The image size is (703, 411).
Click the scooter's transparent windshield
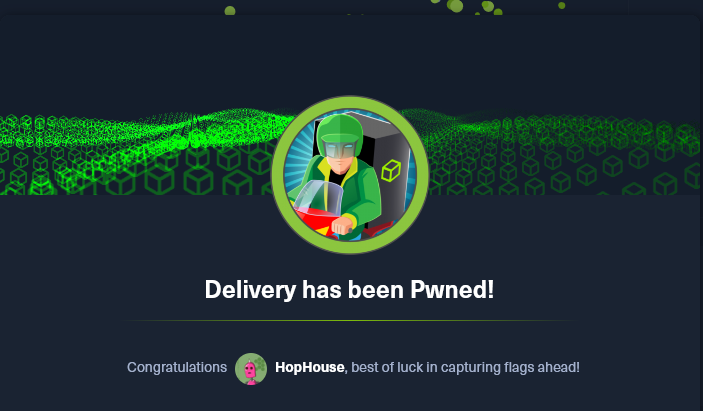click(x=317, y=198)
